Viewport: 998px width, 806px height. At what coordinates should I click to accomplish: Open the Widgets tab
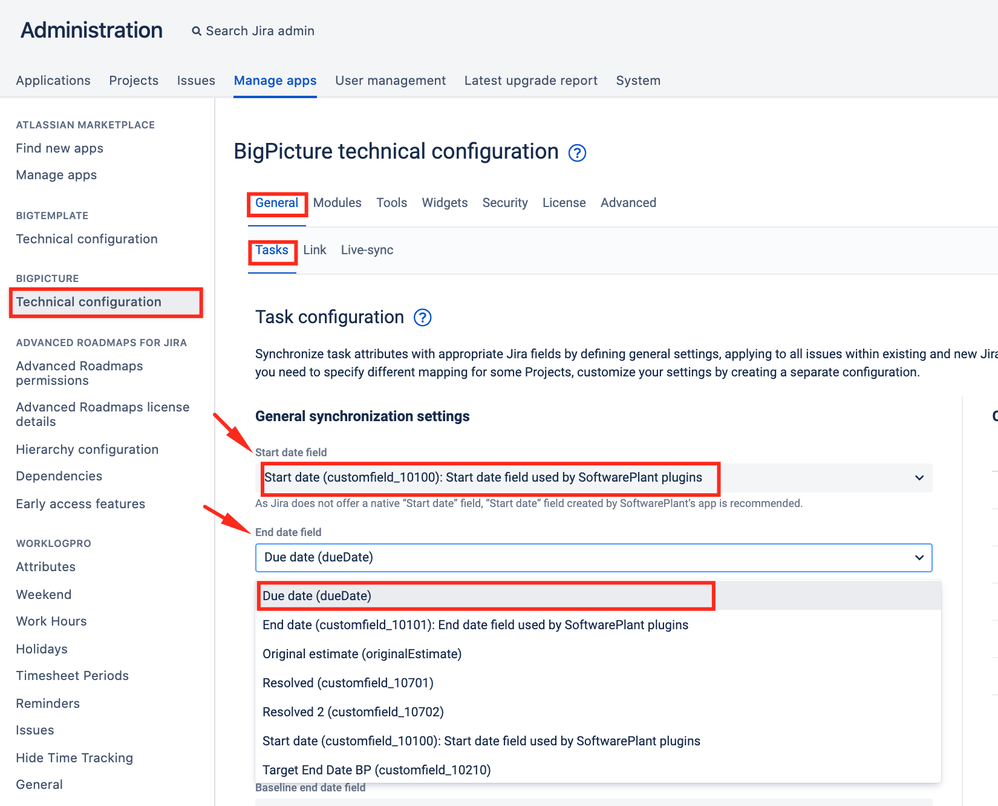click(445, 202)
